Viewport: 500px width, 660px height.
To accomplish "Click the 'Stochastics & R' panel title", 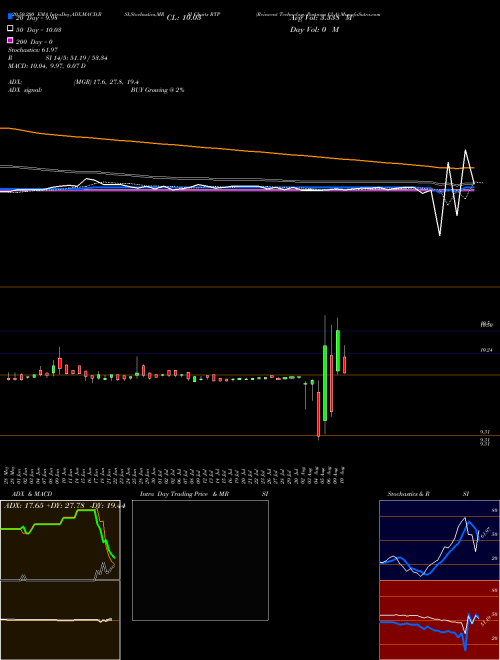I will pos(409,494).
